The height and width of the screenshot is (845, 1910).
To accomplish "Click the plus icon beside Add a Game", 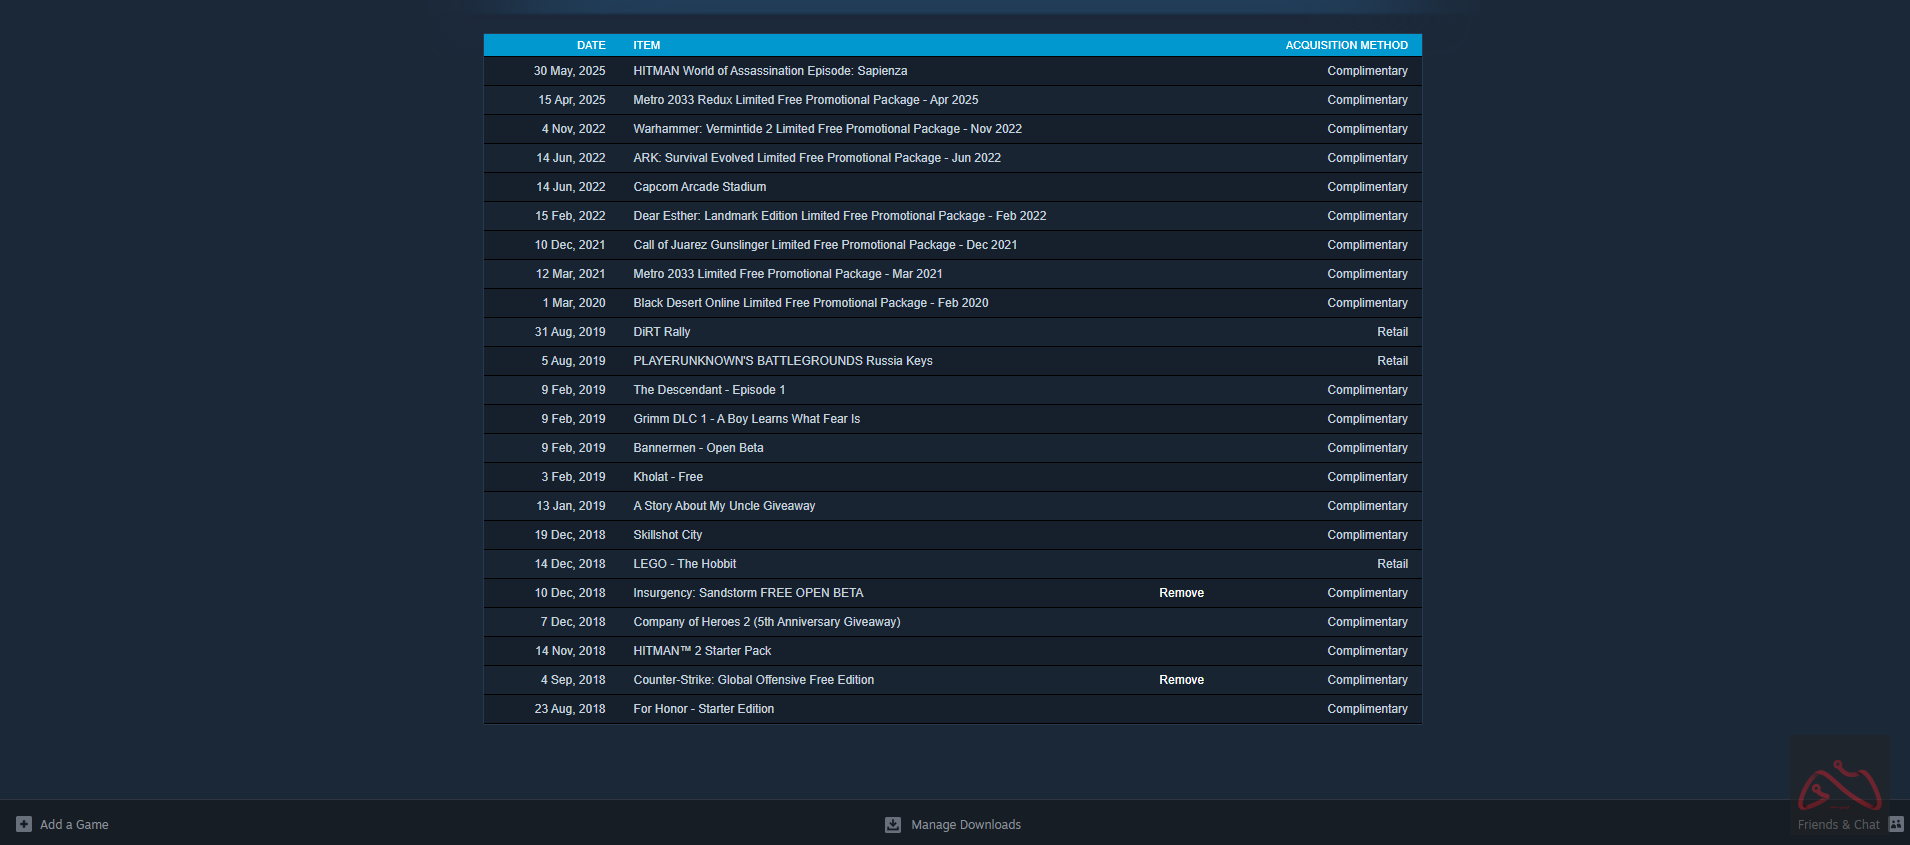I will (24, 824).
